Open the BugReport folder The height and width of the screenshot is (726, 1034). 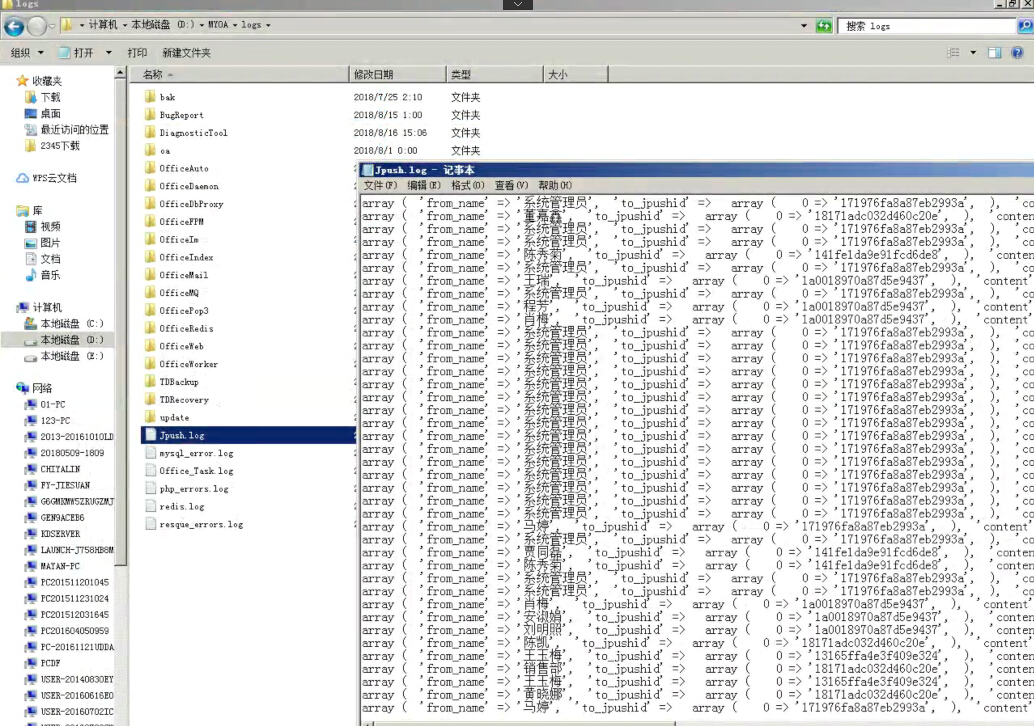181,115
